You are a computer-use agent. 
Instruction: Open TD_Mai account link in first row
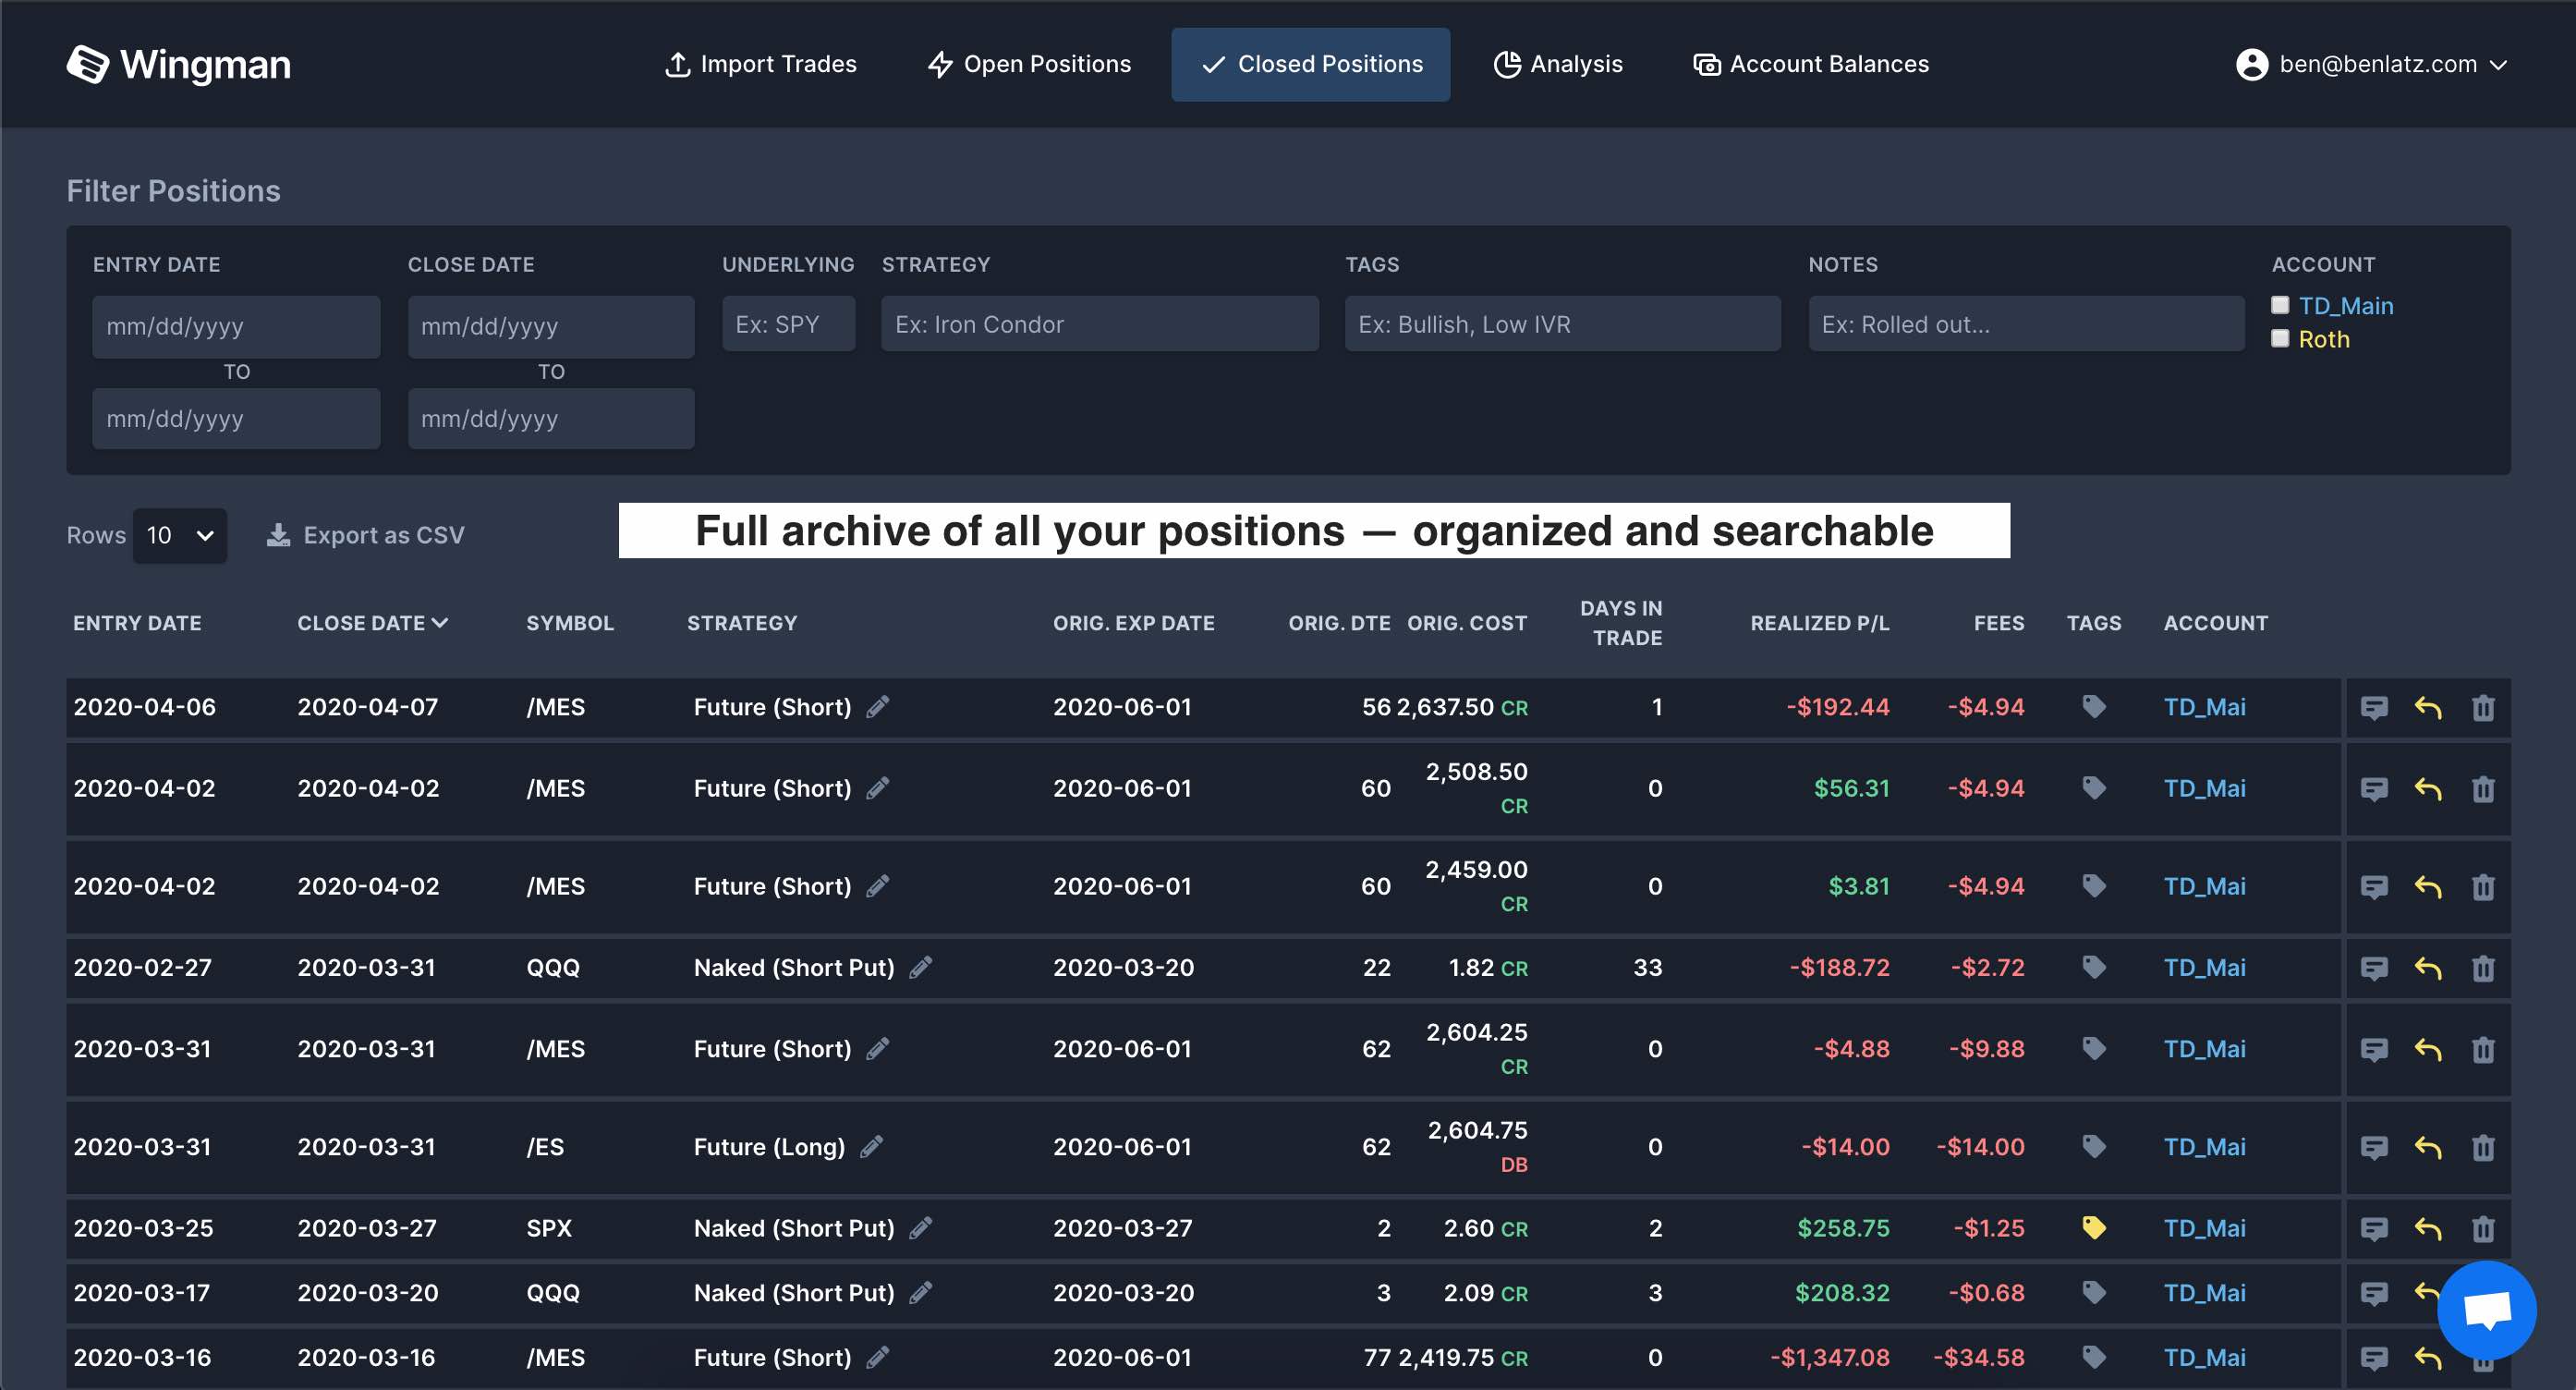pos(2204,707)
